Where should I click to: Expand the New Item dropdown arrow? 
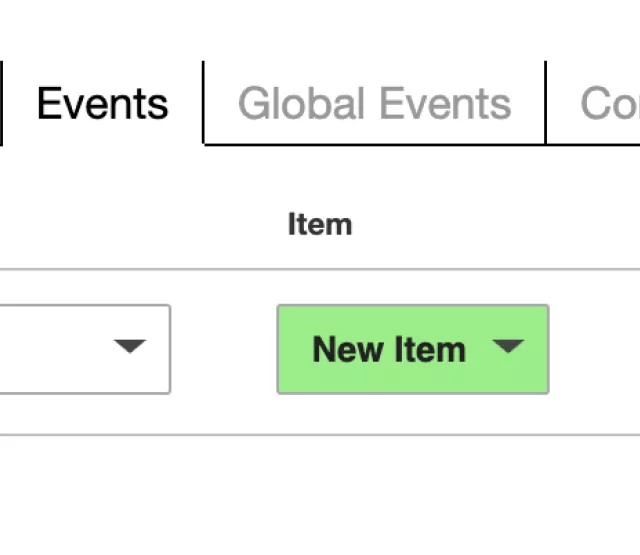[x=508, y=347]
